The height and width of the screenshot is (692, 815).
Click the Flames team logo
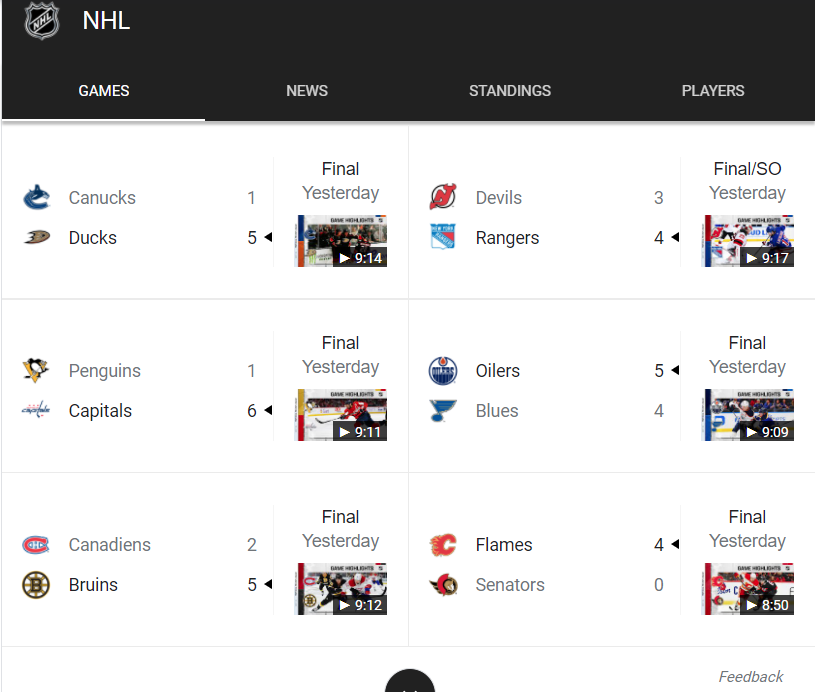tap(443, 544)
